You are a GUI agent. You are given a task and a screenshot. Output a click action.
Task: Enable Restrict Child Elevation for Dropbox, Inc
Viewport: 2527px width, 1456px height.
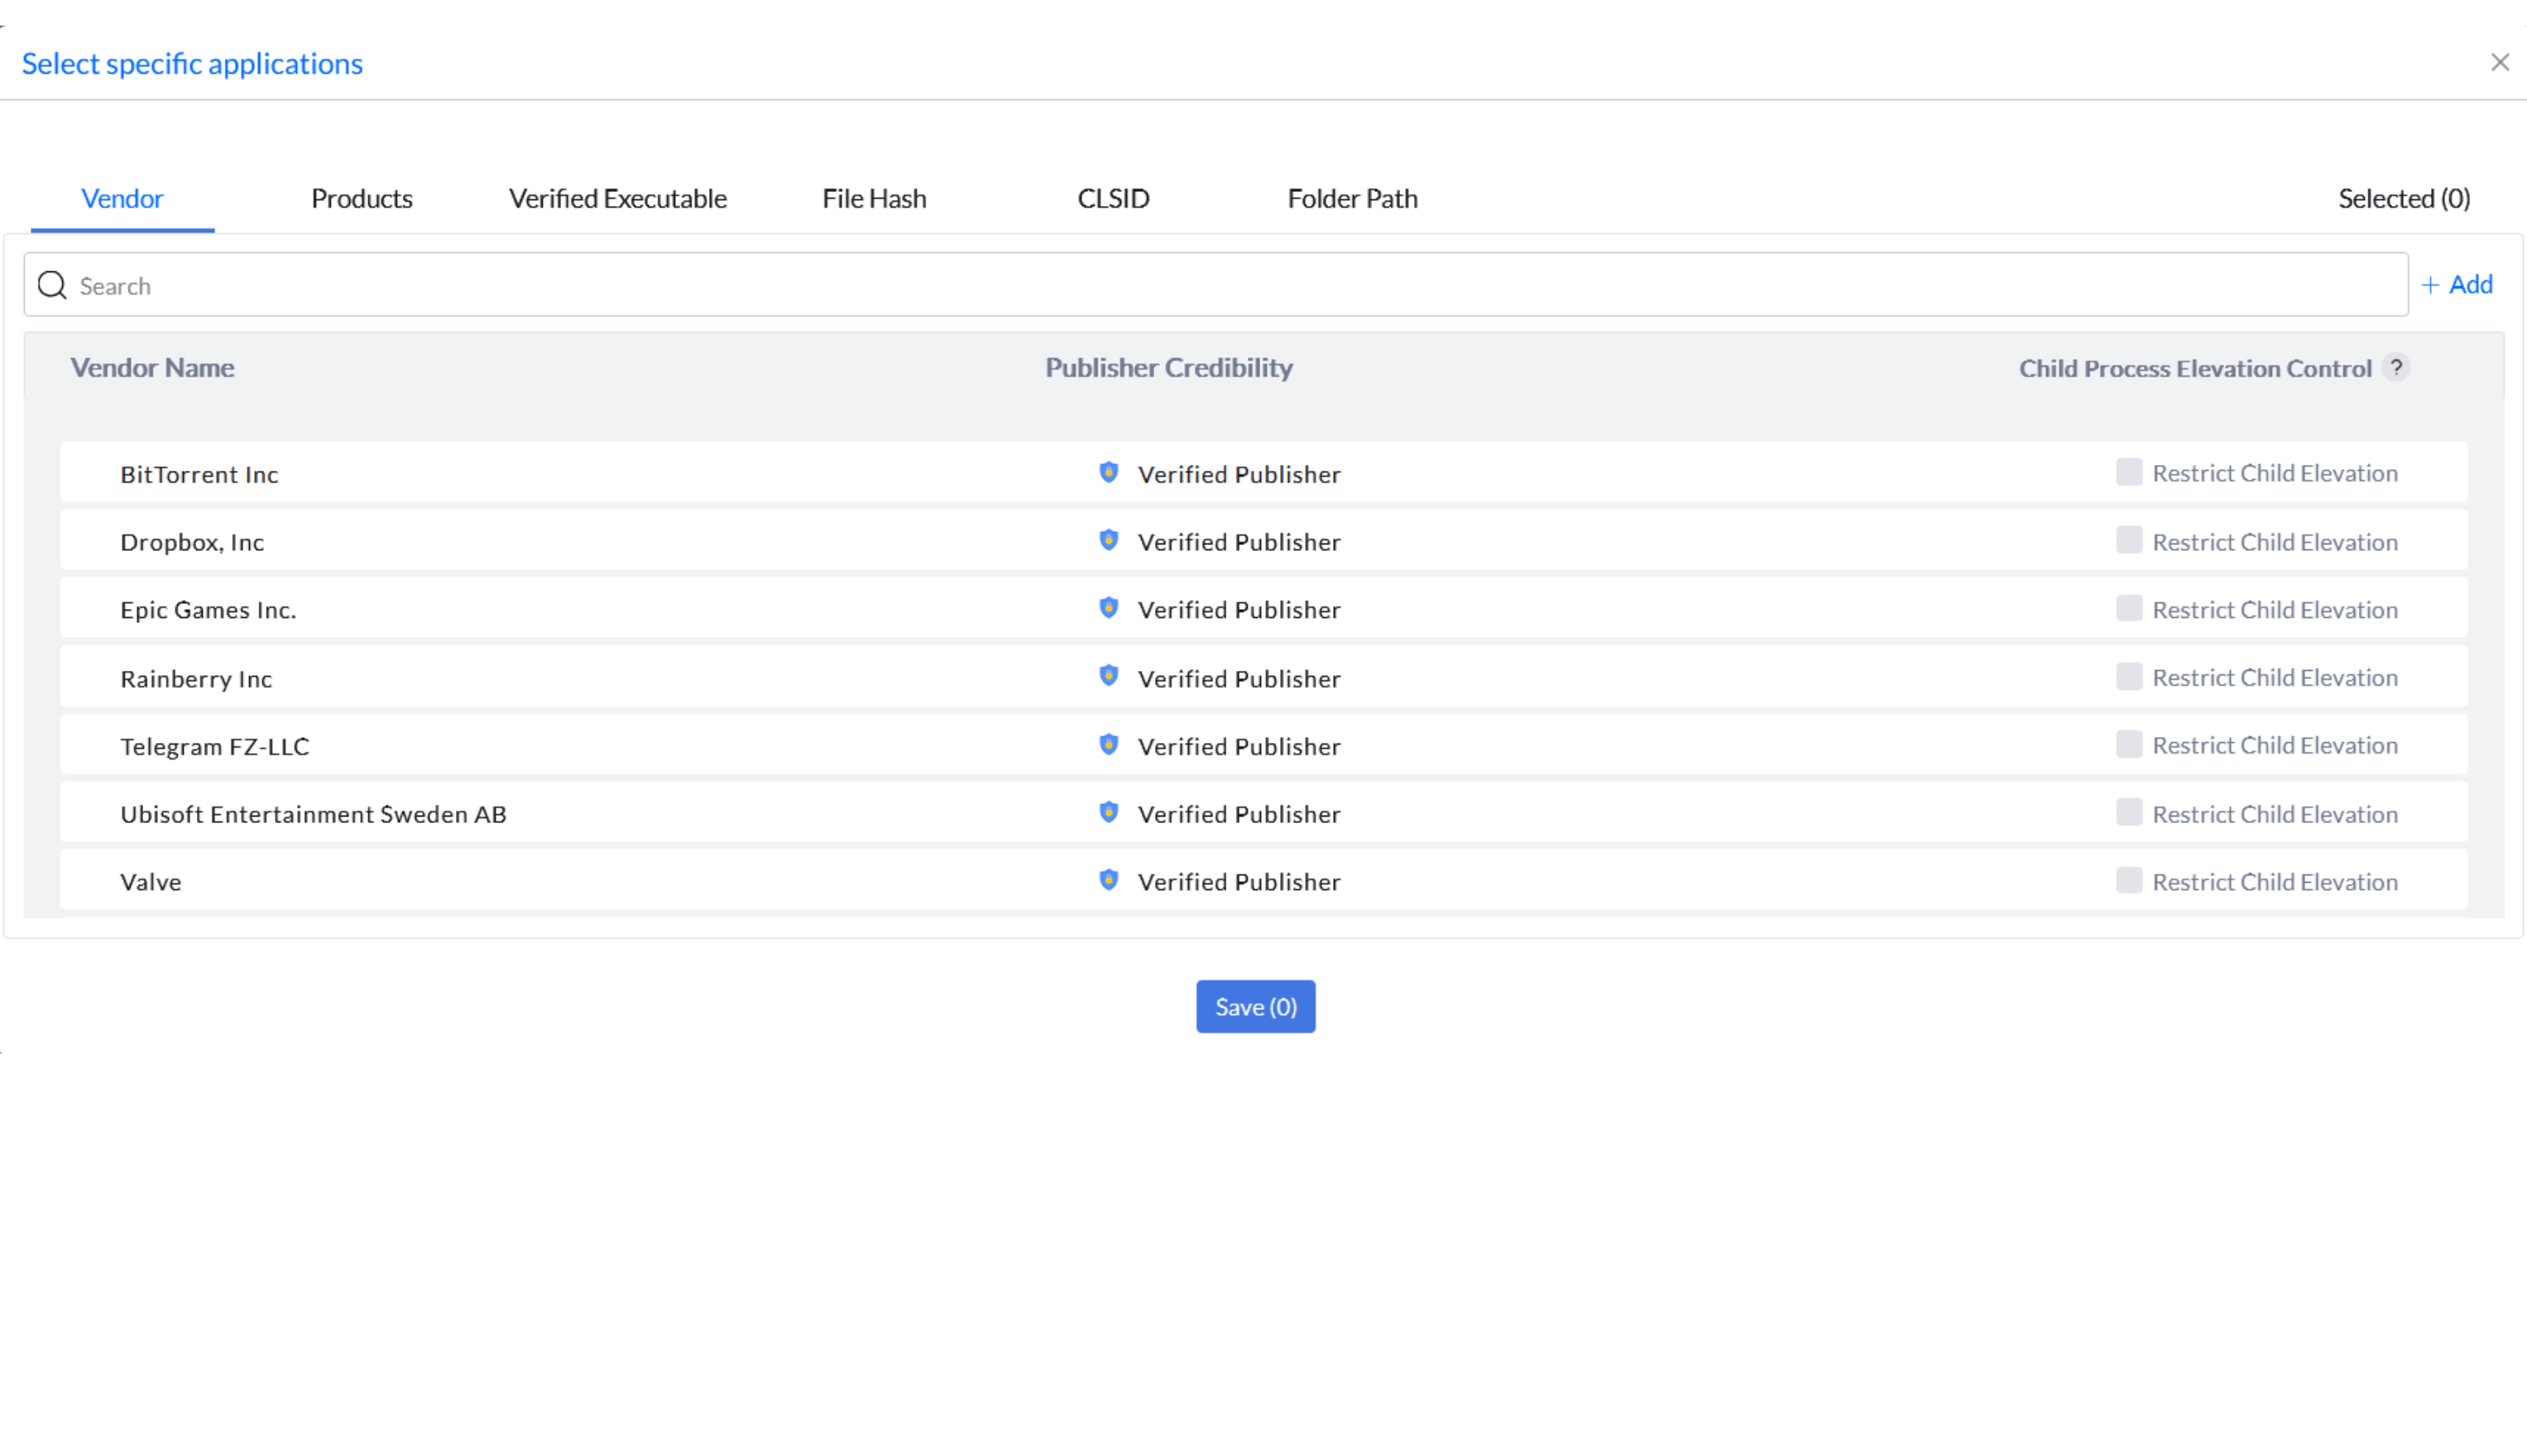[2128, 541]
